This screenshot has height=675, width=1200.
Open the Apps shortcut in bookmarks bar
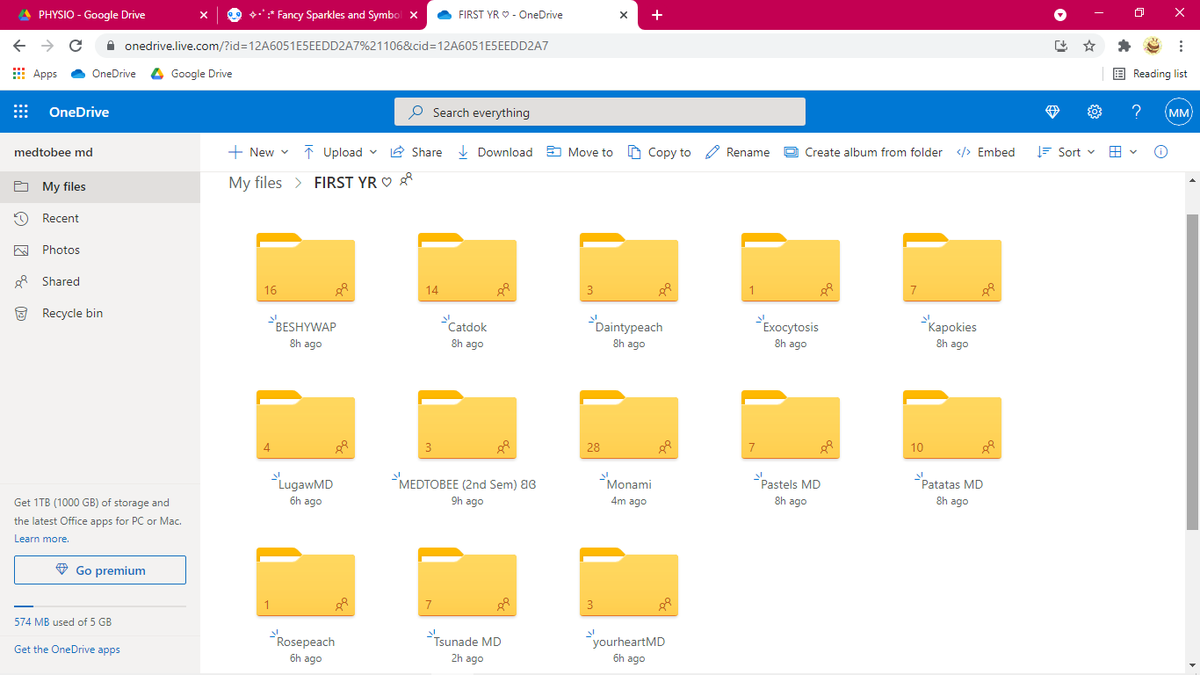(35, 74)
